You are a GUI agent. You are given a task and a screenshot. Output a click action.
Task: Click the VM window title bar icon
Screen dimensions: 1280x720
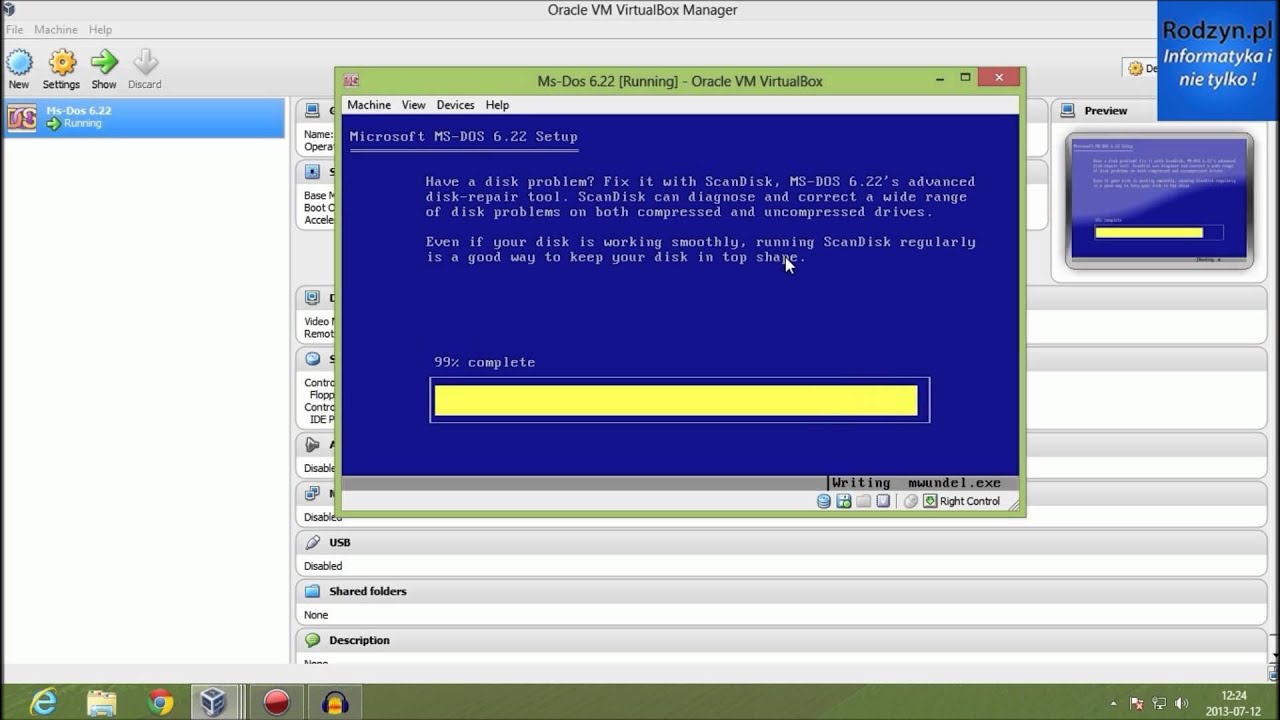point(351,81)
